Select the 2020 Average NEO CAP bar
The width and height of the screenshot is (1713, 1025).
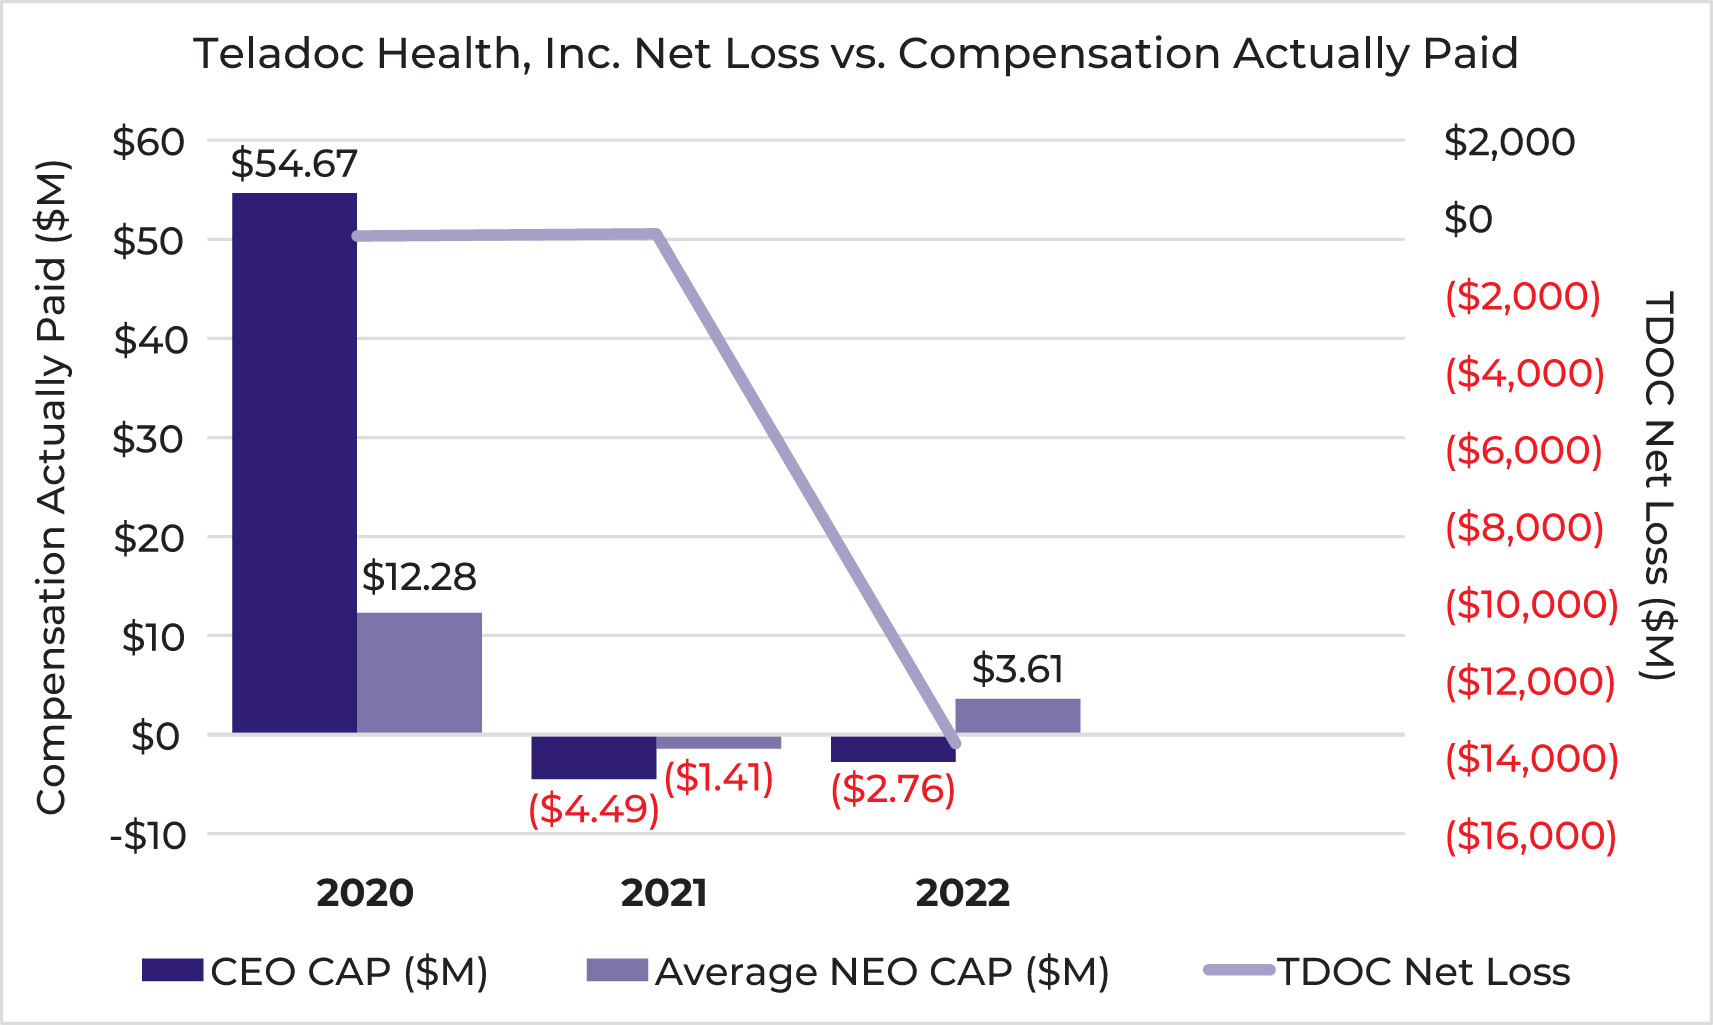pos(419,672)
